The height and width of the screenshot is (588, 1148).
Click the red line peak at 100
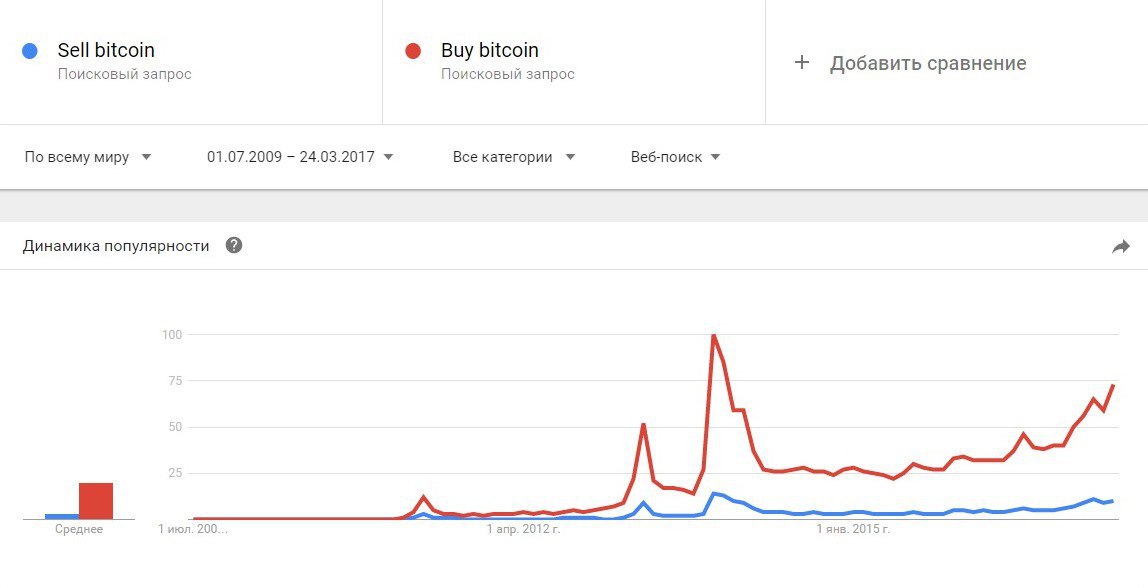(713, 335)
